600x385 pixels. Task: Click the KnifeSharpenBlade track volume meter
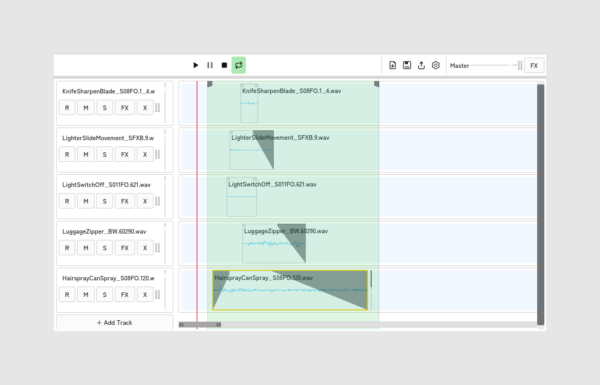tap(158, 108)
